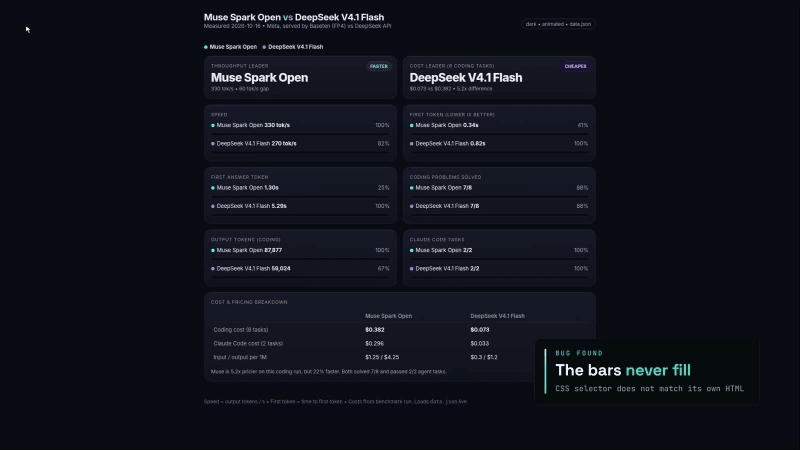Click the DeepSeek V4.1 Flash table column header
This screenshot has width=800, height=450.
497,316
